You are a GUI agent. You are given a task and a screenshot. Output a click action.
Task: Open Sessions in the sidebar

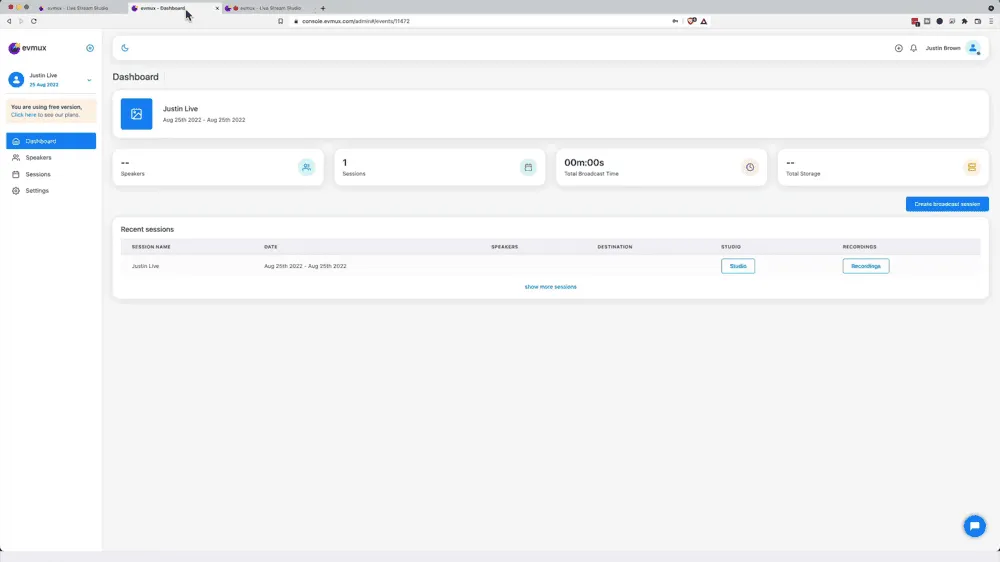38,174
